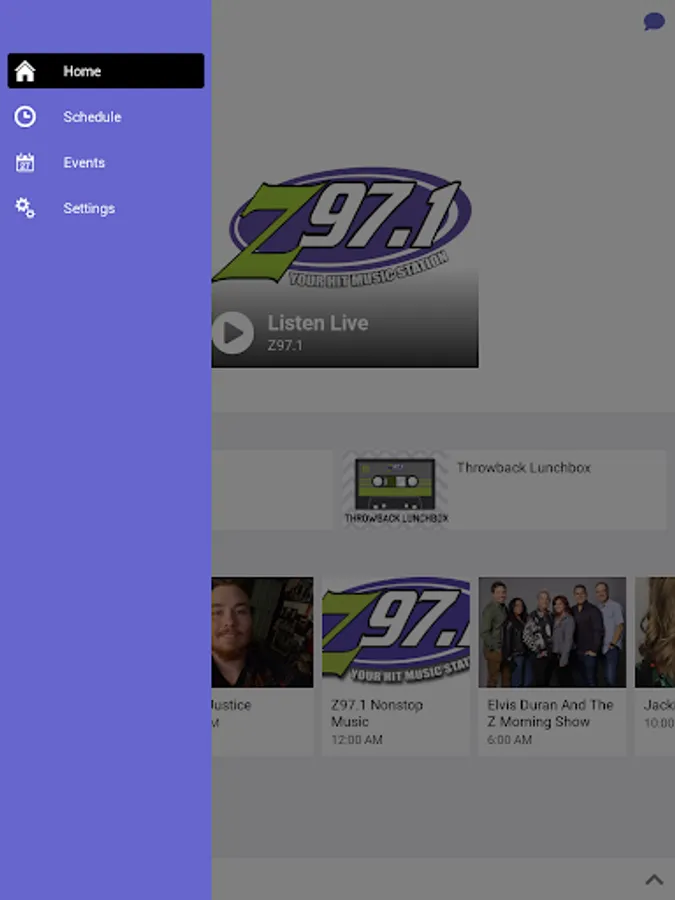Expand the player with the up chevron
The image size is (675, 900).
[654, 879]
